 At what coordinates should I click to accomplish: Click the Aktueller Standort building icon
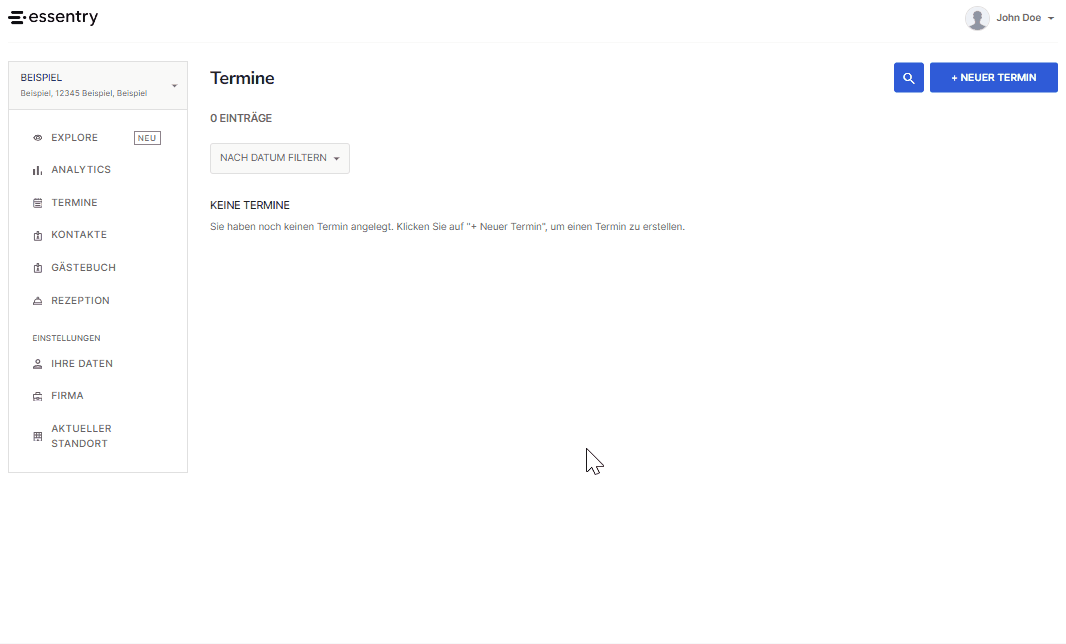(x=37, y=436)
